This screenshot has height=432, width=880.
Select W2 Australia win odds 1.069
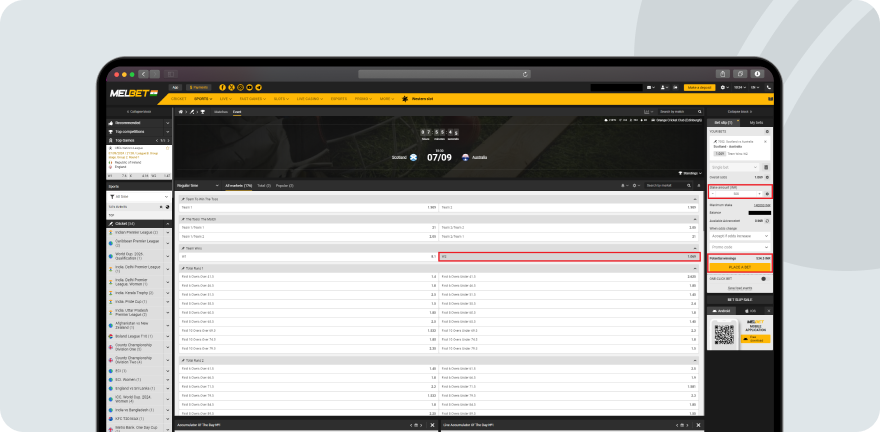[x=570, y=256]
